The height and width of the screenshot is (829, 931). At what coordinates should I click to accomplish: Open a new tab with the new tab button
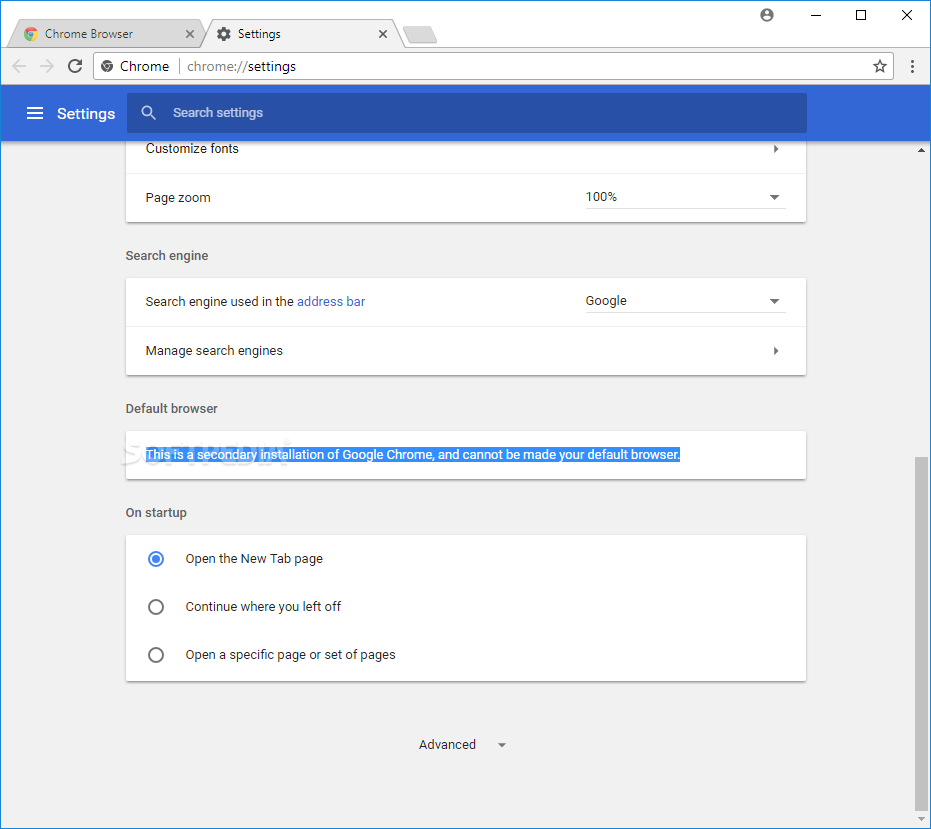[420, 34]
